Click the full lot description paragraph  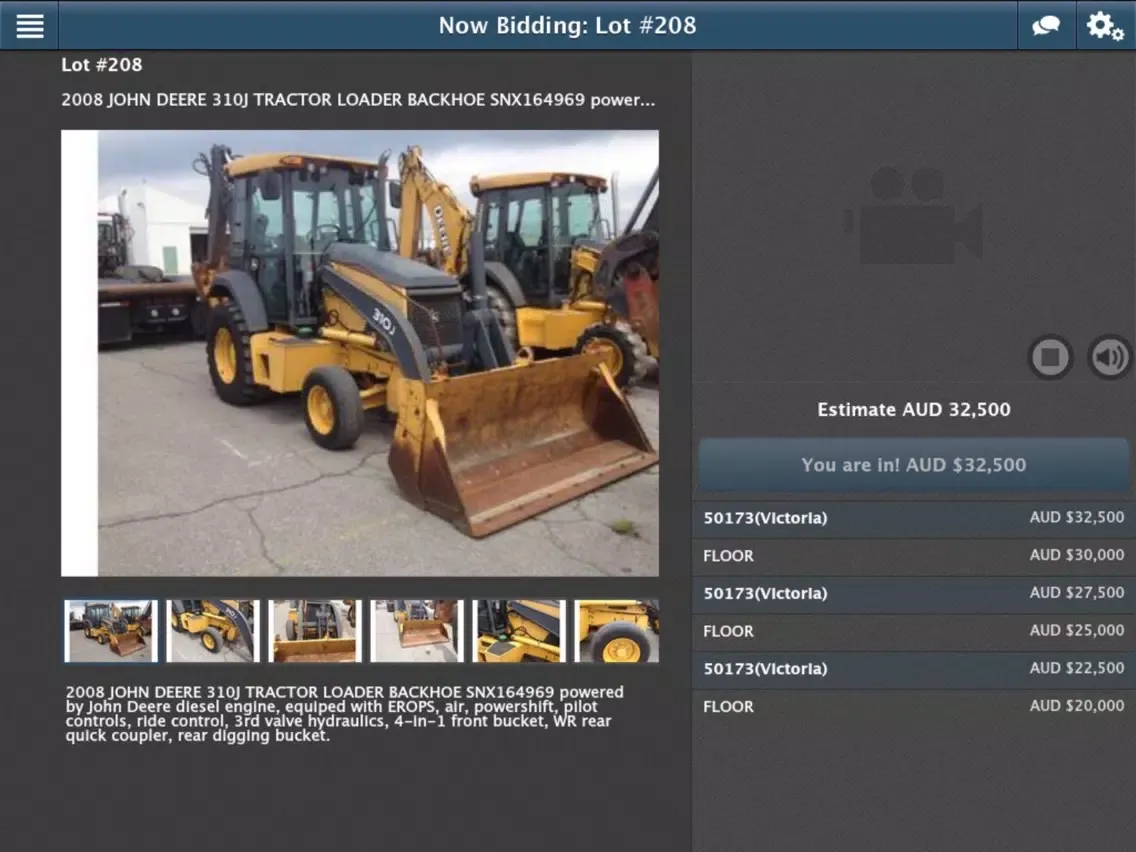(344, 714)
